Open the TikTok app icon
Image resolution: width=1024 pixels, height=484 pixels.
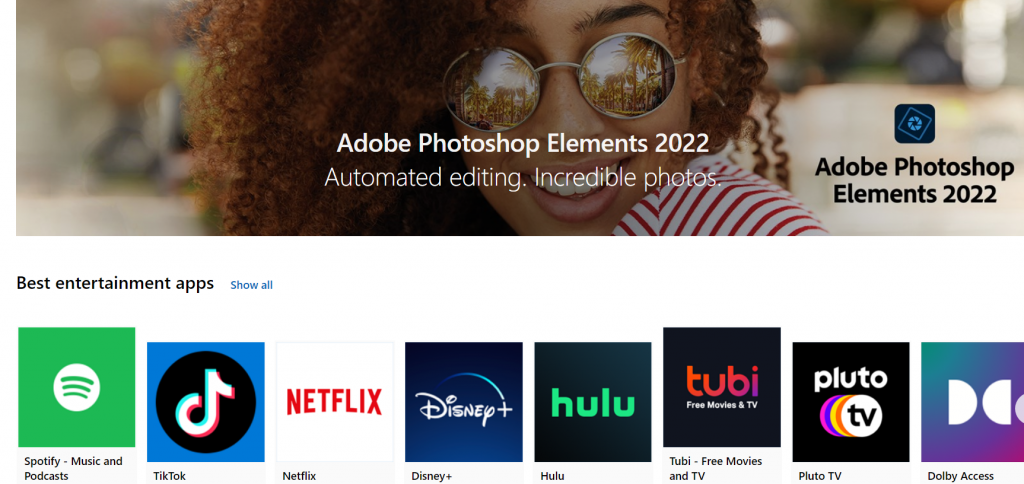coord(206,402)
